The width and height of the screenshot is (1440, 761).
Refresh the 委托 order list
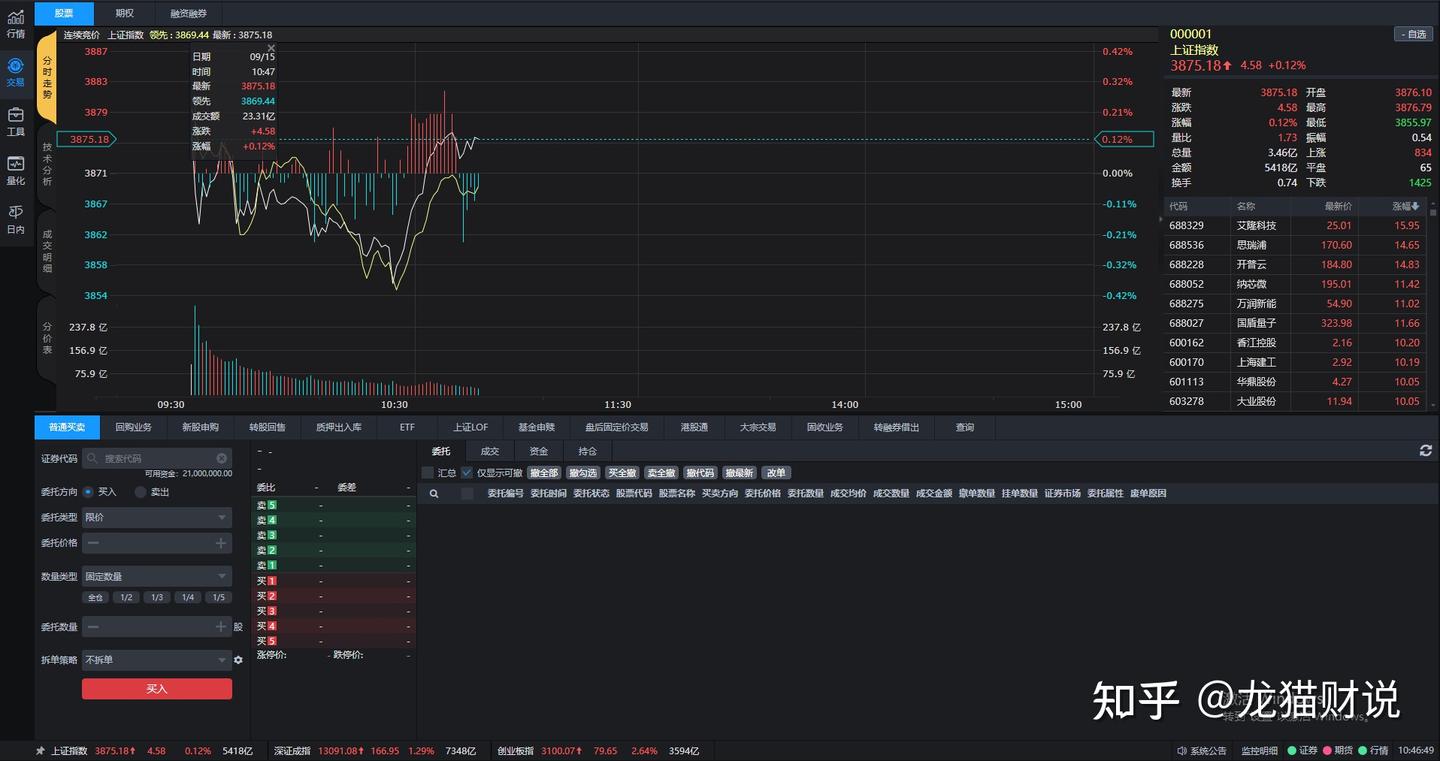click(1426, 450)
